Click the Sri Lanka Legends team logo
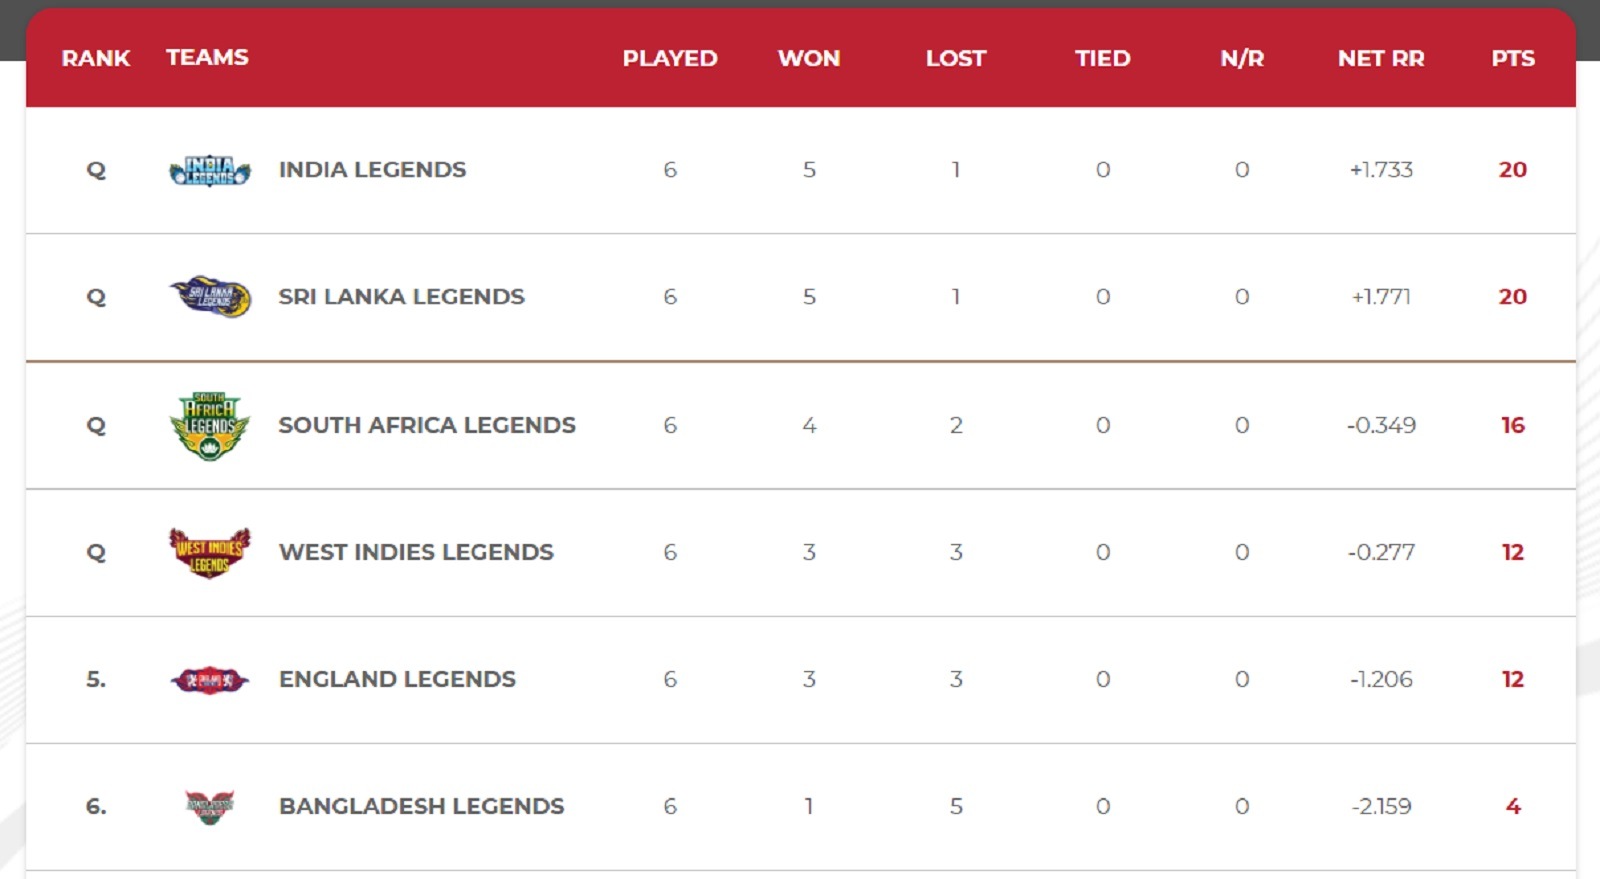This screenshot has height=879, width=1600. pos(210,297)
